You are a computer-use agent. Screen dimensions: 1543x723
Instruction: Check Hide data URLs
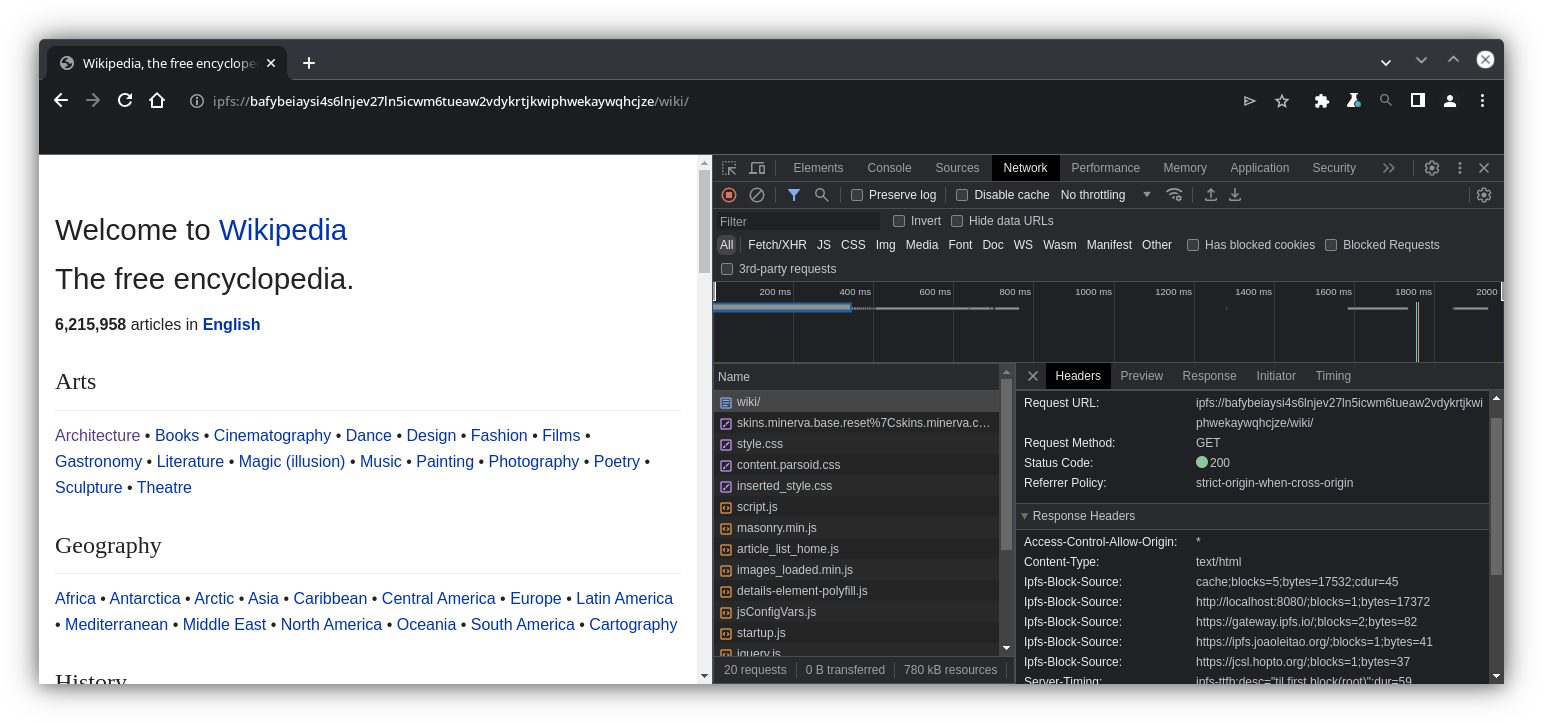tap(957, 221)
